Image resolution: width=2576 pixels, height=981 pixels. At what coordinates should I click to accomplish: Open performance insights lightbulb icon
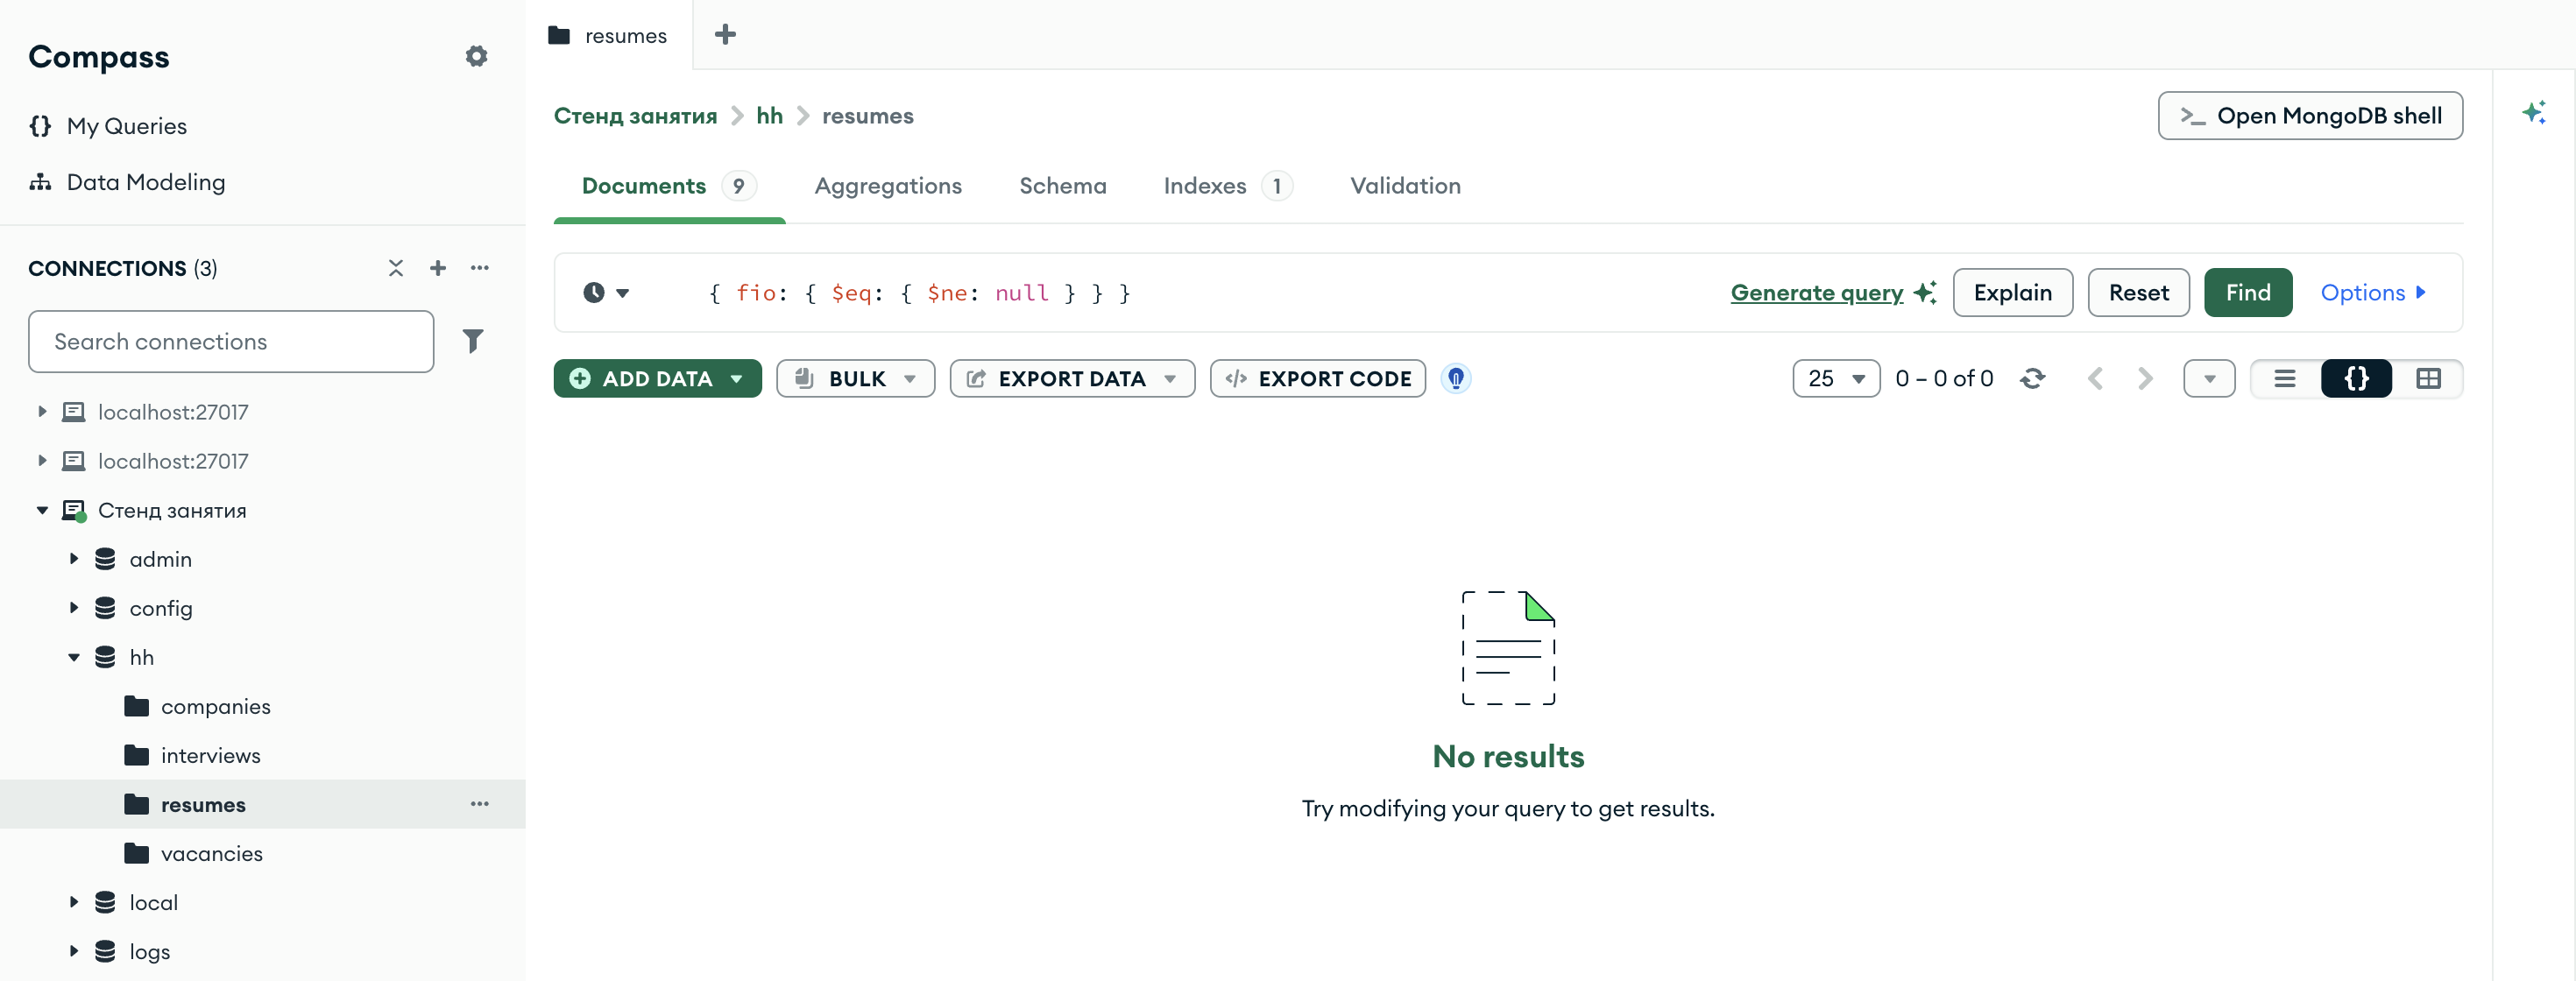click(x=1456, y=379)
